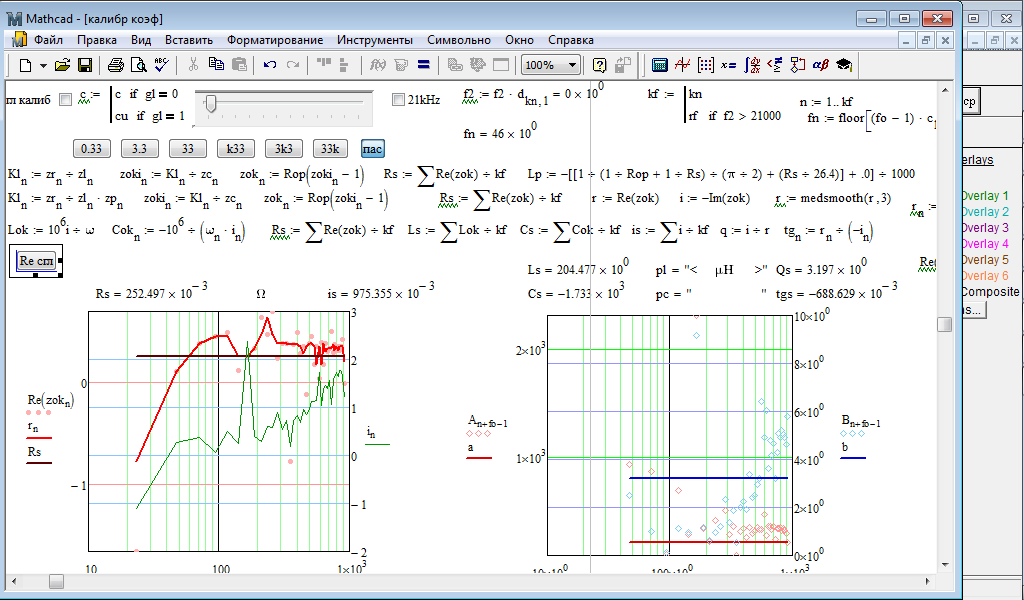This screenshot has width=1024, height=600.
Task: Open the Calculator toolbar palette
Action: click(x=660, y=65)
